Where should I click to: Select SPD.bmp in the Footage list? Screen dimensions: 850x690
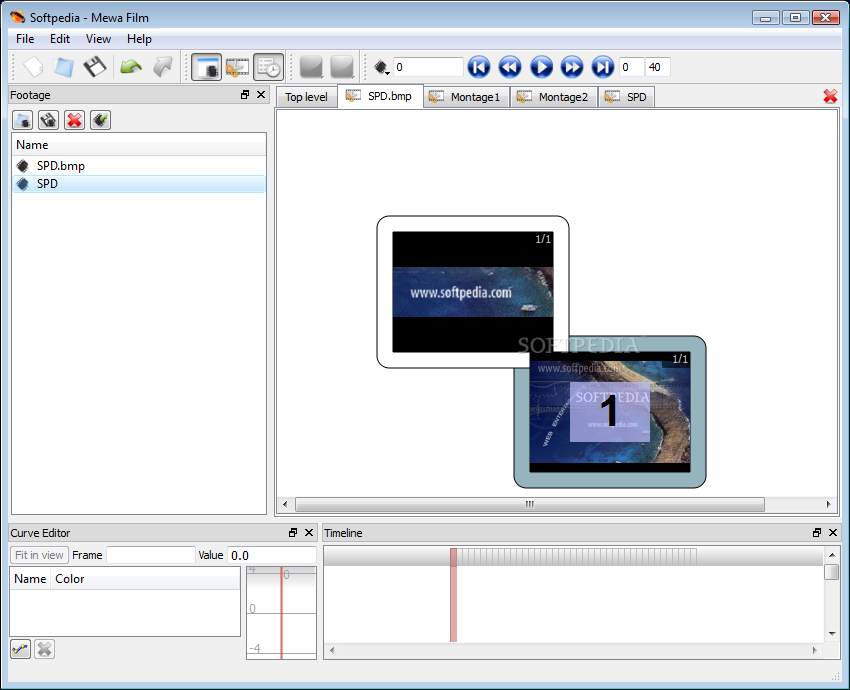[139, 166]
